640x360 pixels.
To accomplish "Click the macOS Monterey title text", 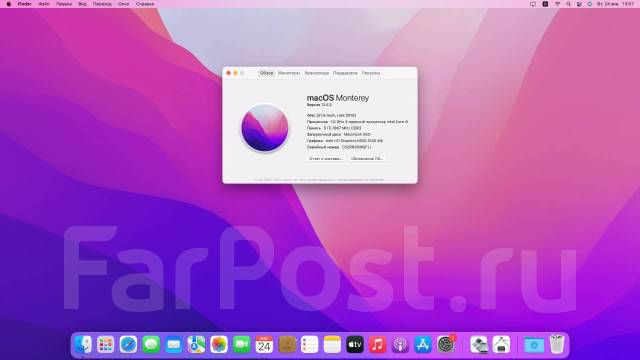I will coord(338,98).
